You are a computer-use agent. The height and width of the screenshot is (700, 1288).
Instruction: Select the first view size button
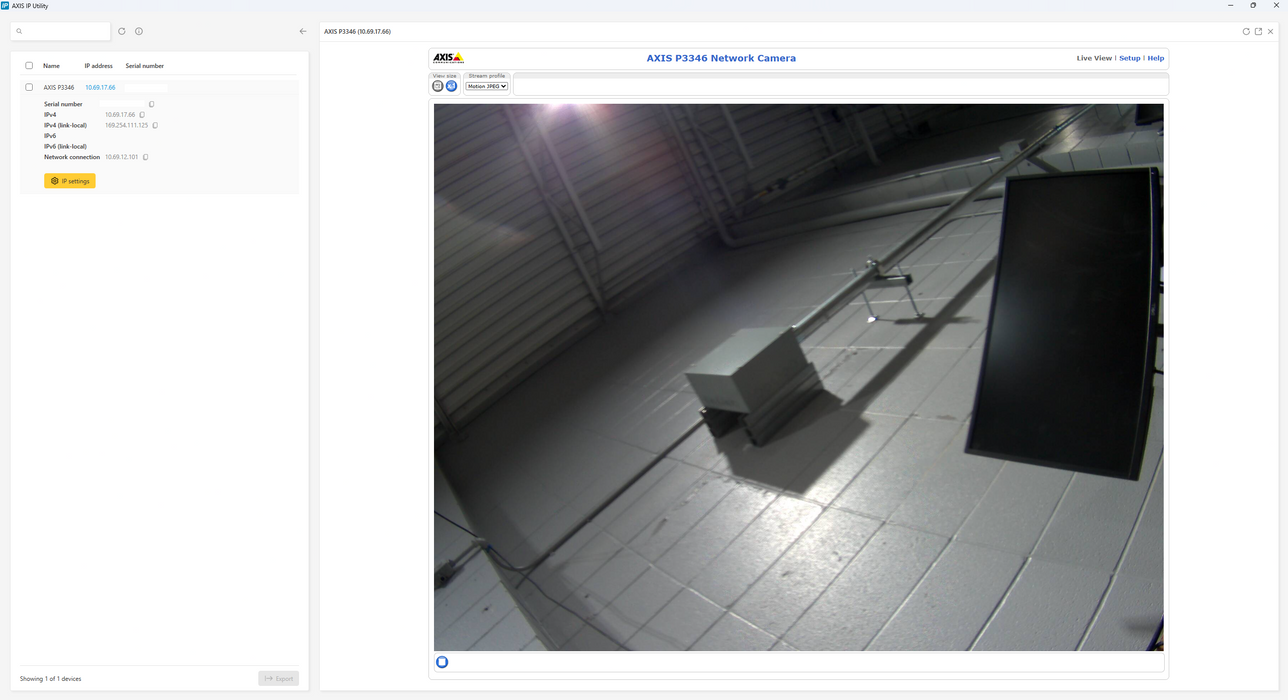(438, 86)
